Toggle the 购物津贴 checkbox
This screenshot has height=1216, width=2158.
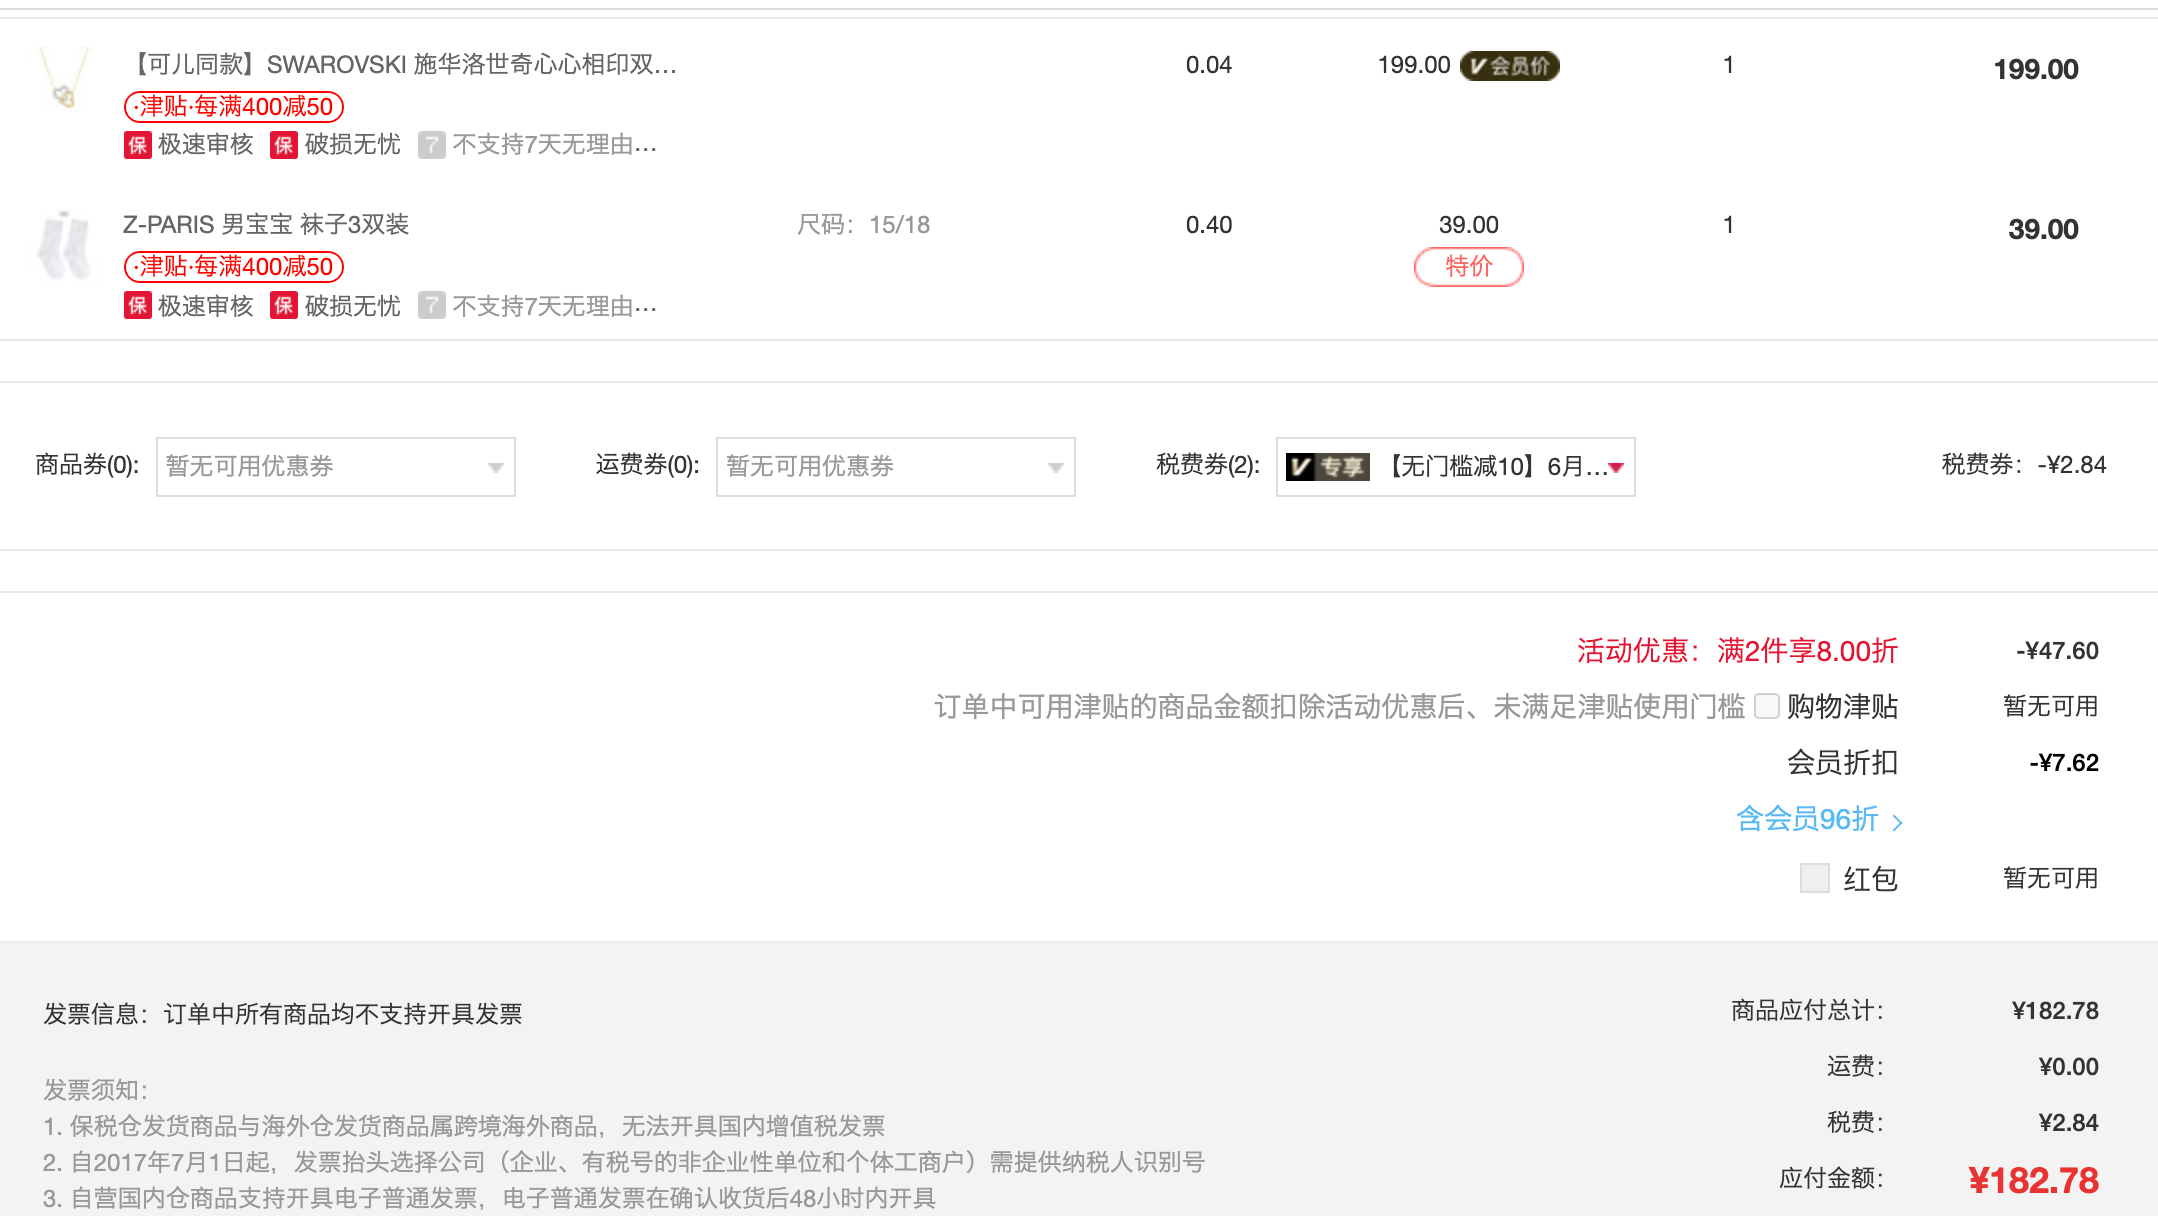pyautogui.click(x=1767, y=707)
